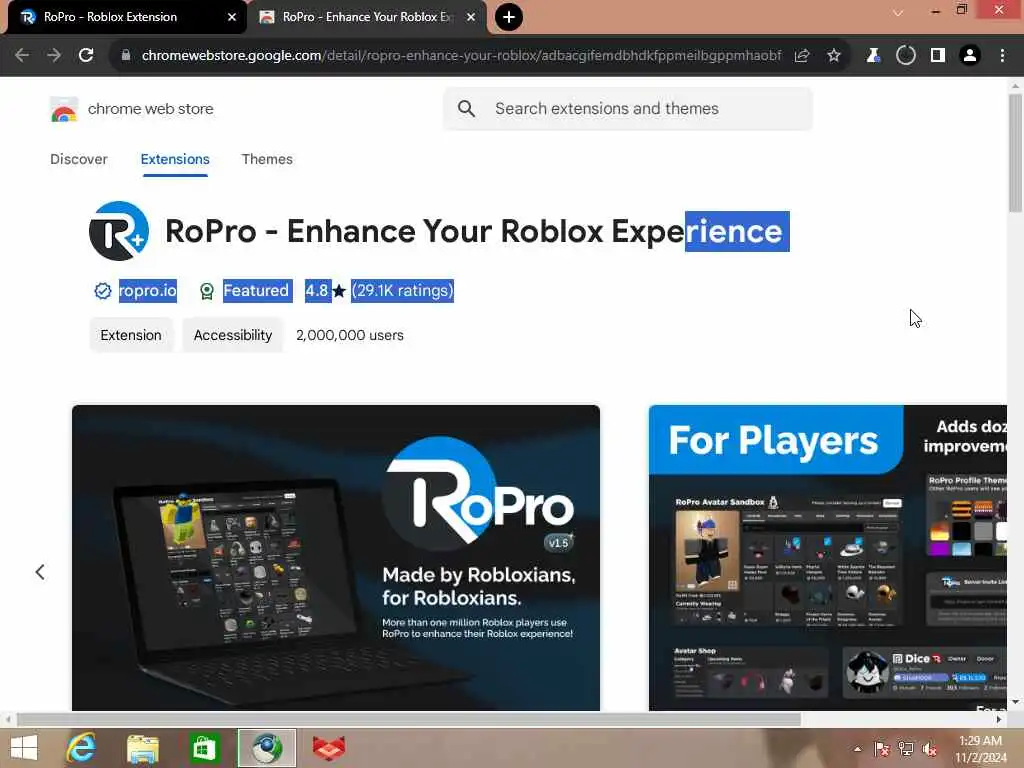Viewport: 1024px width, 768px height.
Task: Click the Featured label
Action: pyautogui.click(x=256, y=291)
